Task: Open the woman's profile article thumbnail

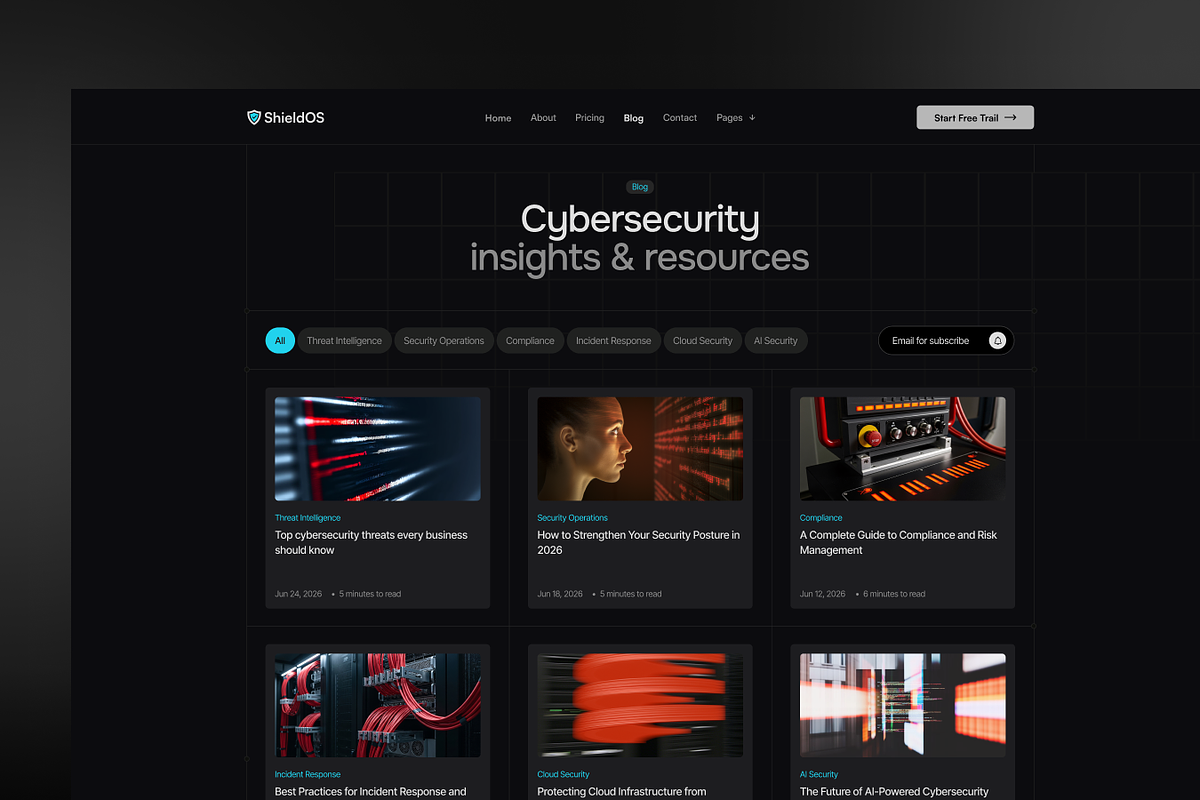Action: (640, 449)
